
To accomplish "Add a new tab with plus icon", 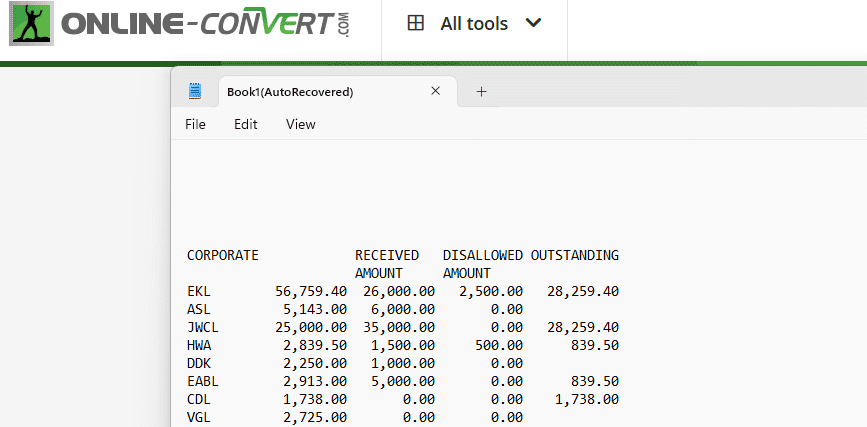I will [481, 91].
